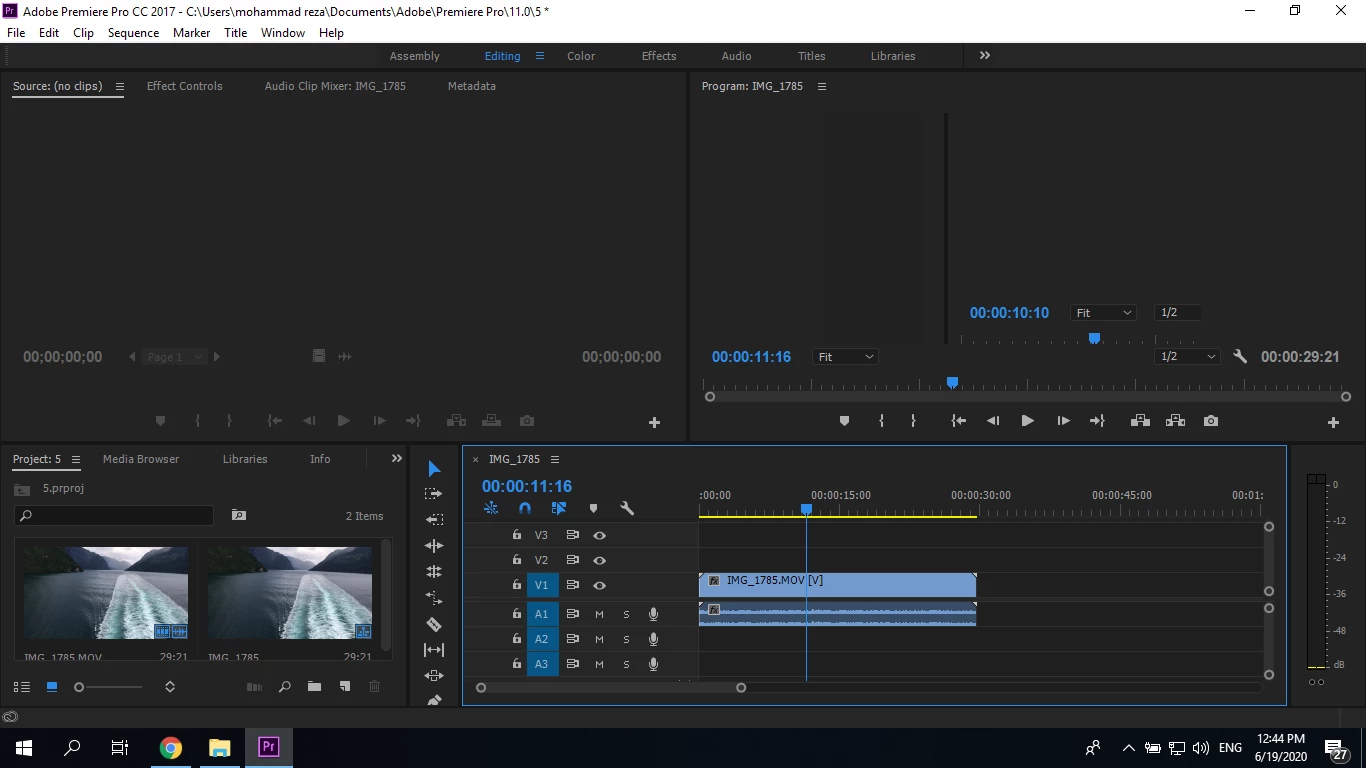Step back one frame in Program monitor

993,421
